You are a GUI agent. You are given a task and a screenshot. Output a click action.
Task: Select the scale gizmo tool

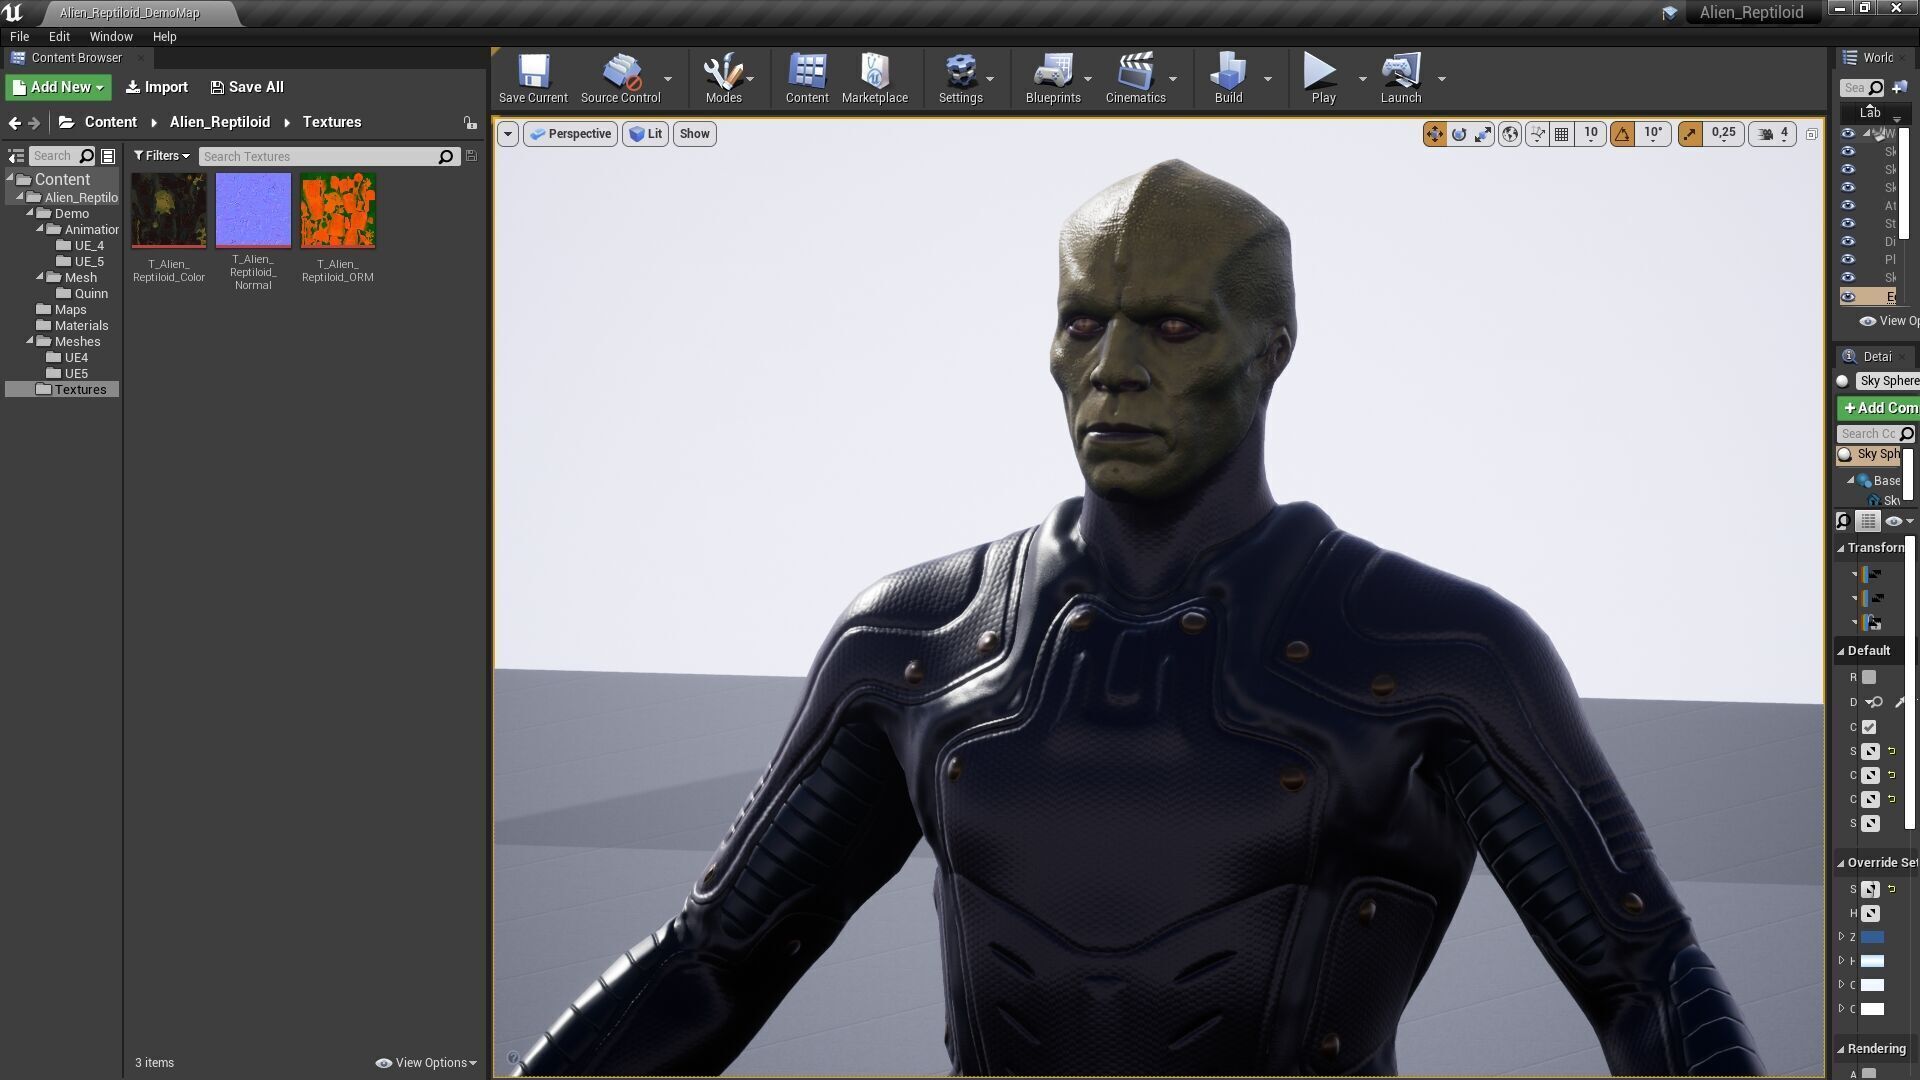1483,134
